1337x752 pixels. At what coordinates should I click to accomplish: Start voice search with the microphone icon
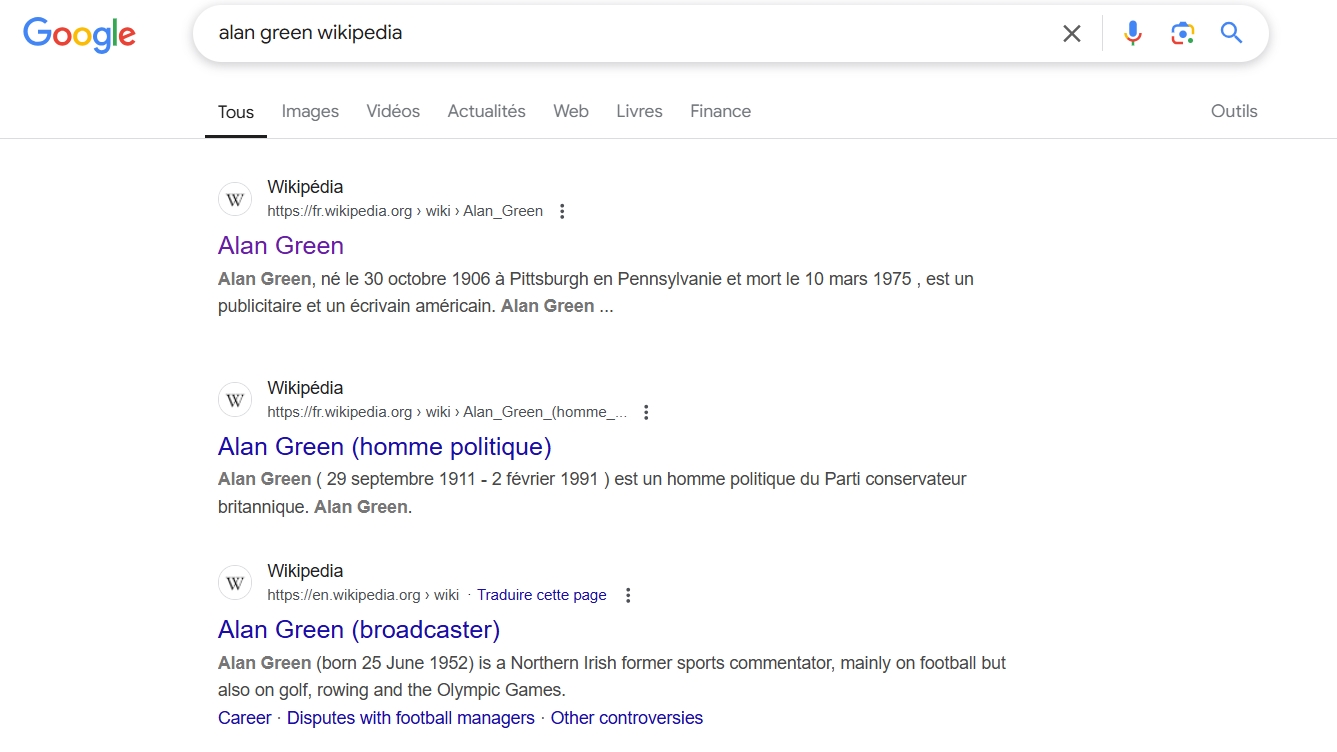[x=1132, y=33]
